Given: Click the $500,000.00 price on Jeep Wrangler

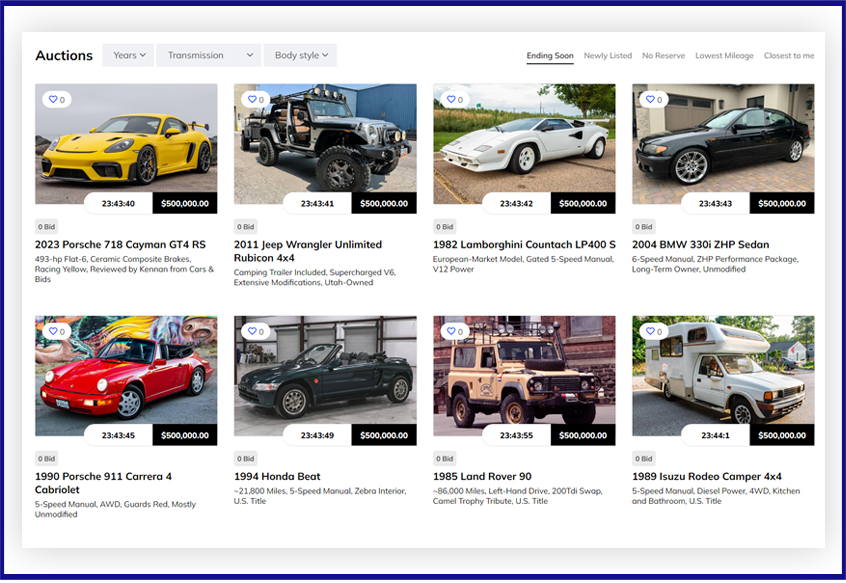Looking at the screenshot, I should 384,203.
